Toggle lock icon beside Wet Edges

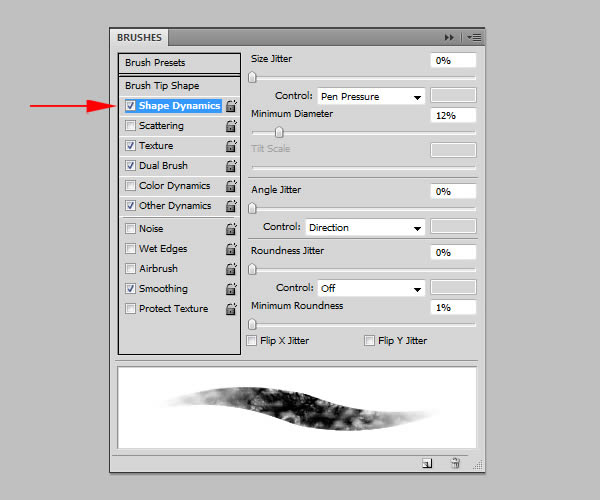tap(231, 249)
